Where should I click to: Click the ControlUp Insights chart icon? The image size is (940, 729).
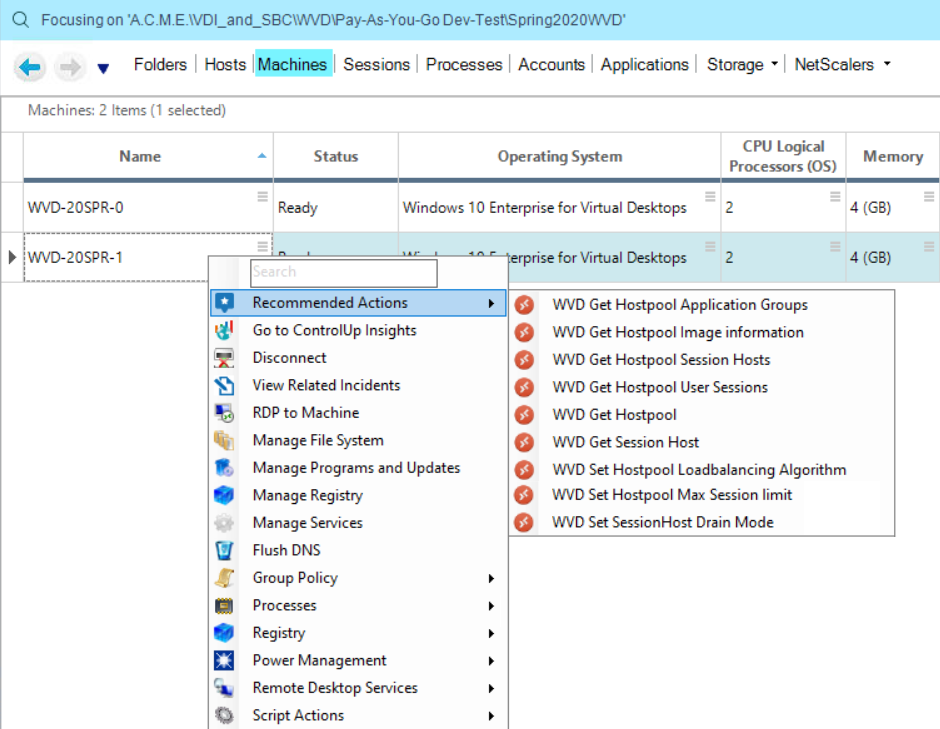[x=224, y=330]
